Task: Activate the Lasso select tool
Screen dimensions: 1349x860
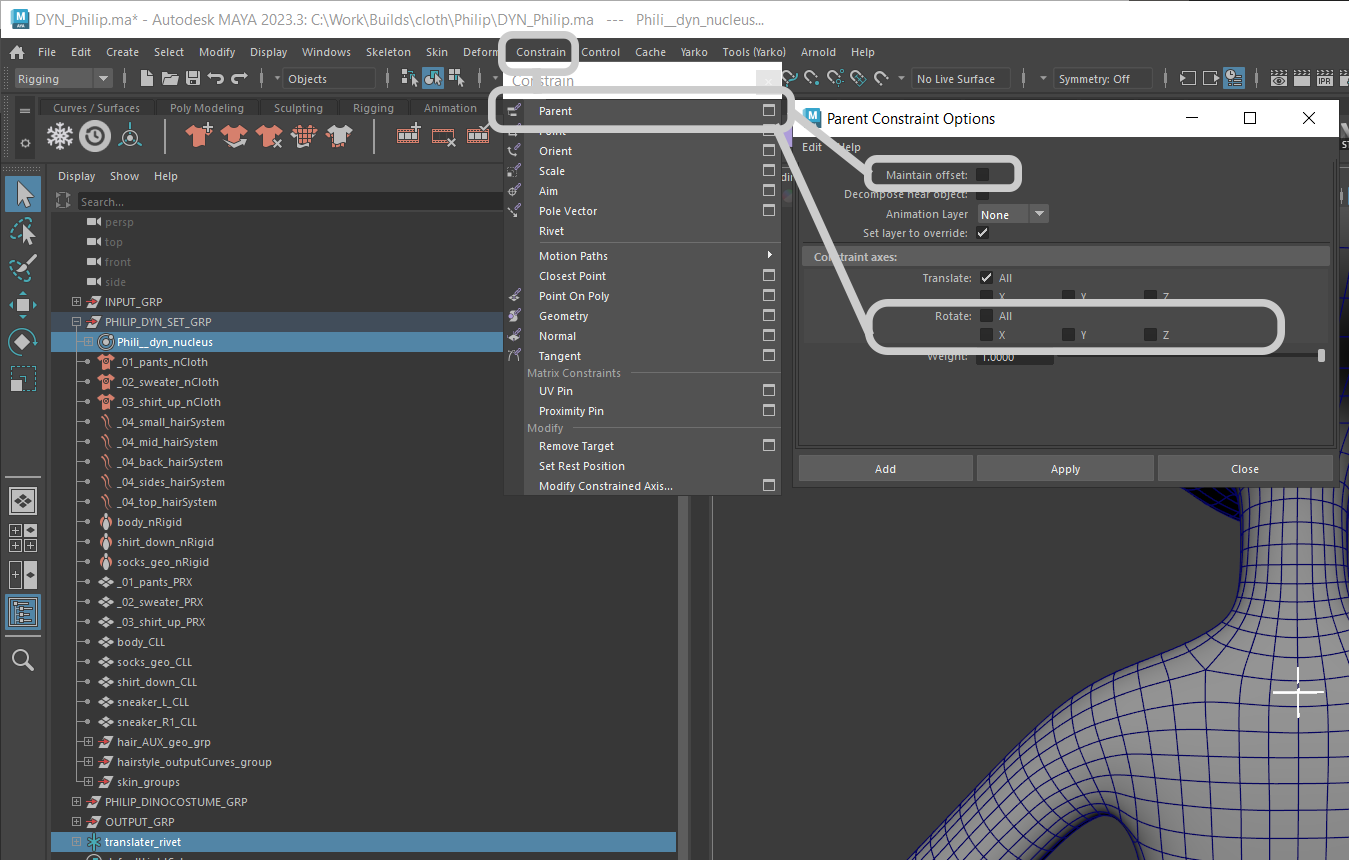Action: (x=23, y=232)
